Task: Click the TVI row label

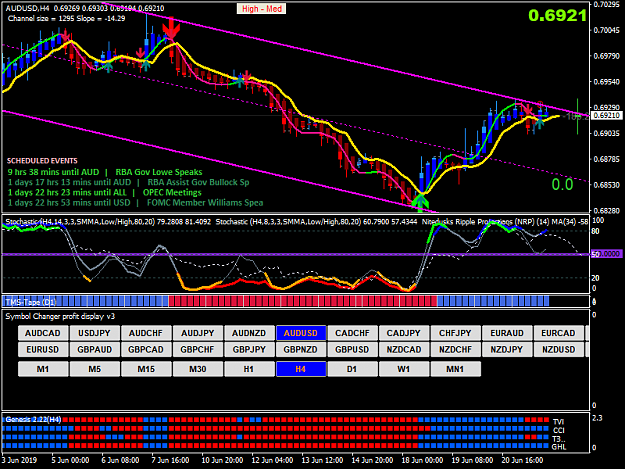Action: pyautogui.click(x=558, y=422)
